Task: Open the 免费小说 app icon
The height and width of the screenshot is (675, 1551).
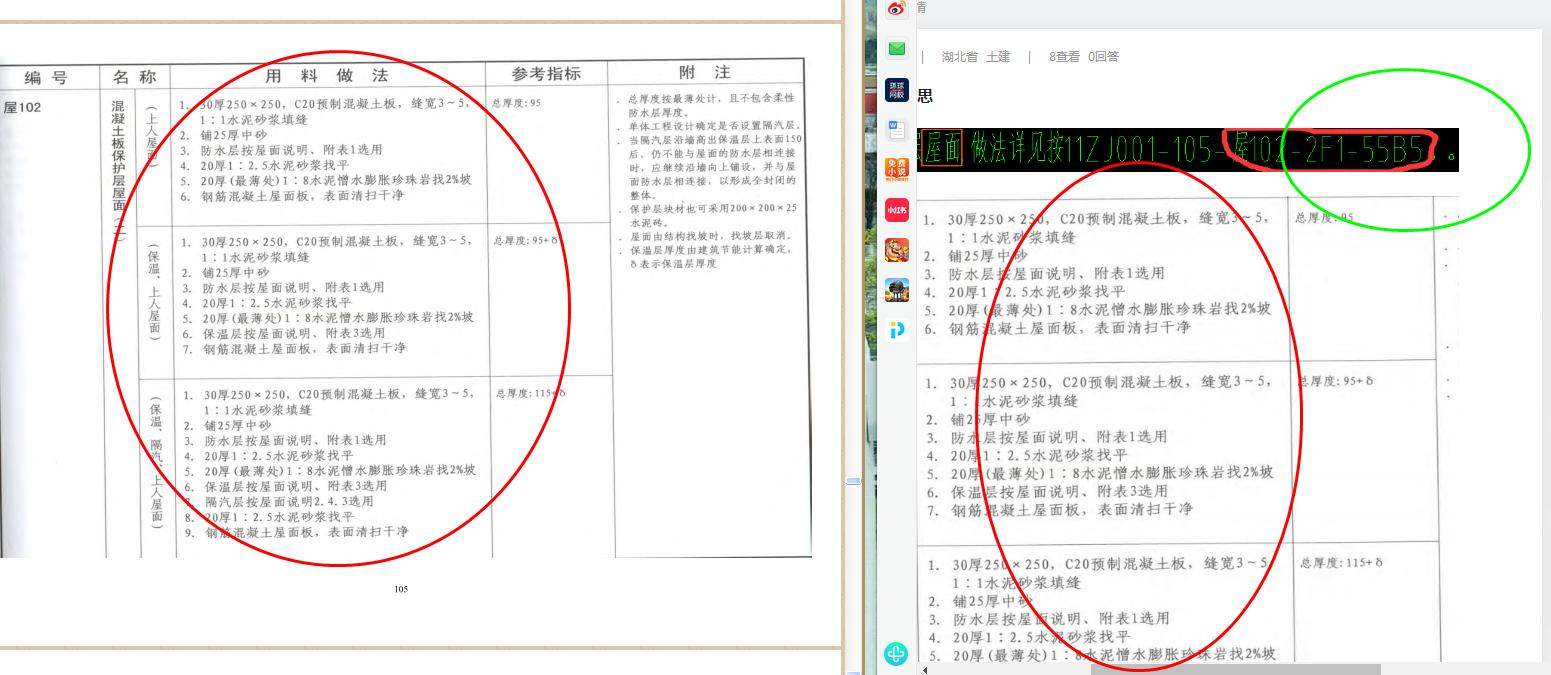Action: [897, 169]
